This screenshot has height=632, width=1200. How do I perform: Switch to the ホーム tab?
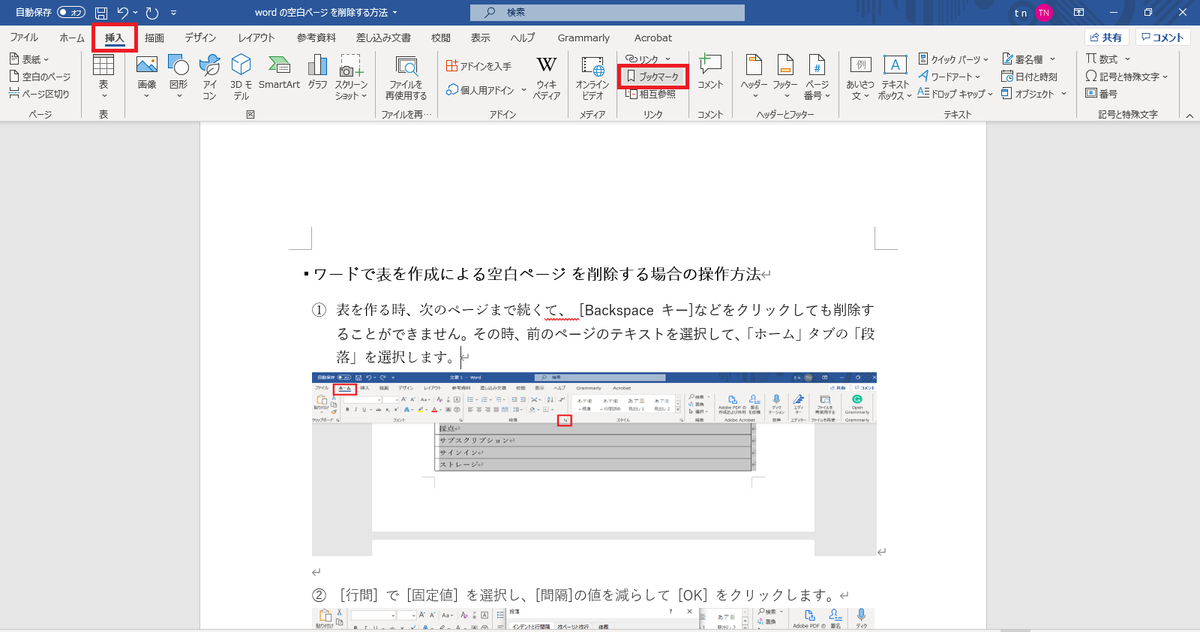click(72, 37)
